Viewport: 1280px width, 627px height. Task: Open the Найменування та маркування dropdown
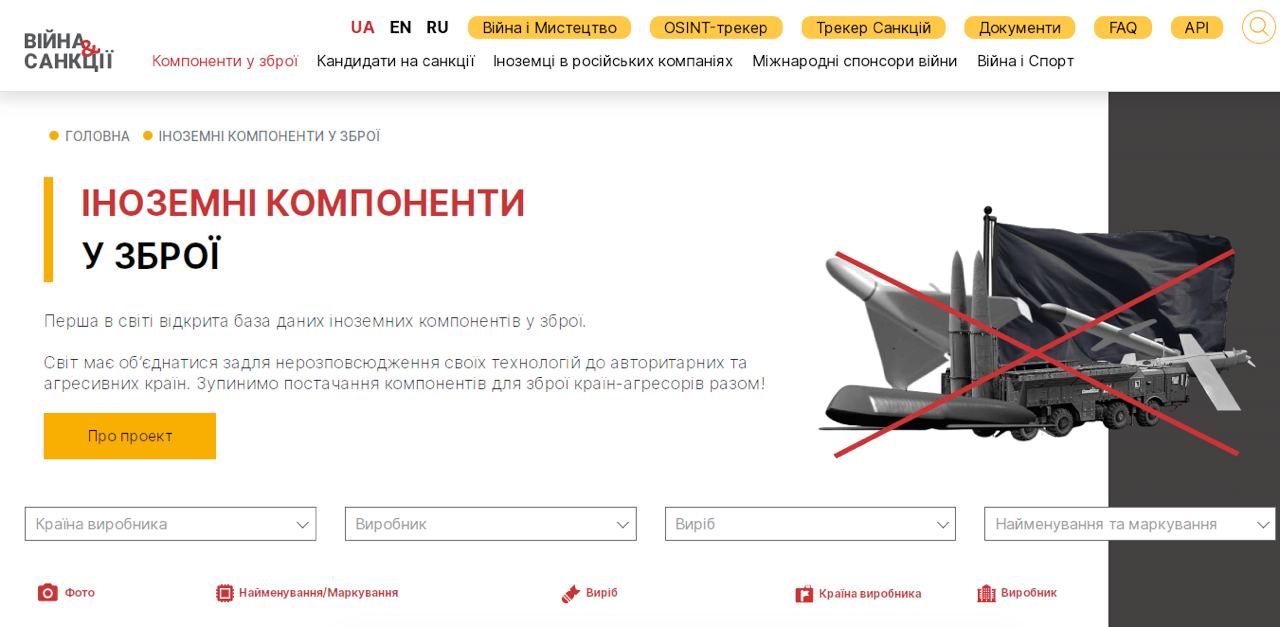1130,524
